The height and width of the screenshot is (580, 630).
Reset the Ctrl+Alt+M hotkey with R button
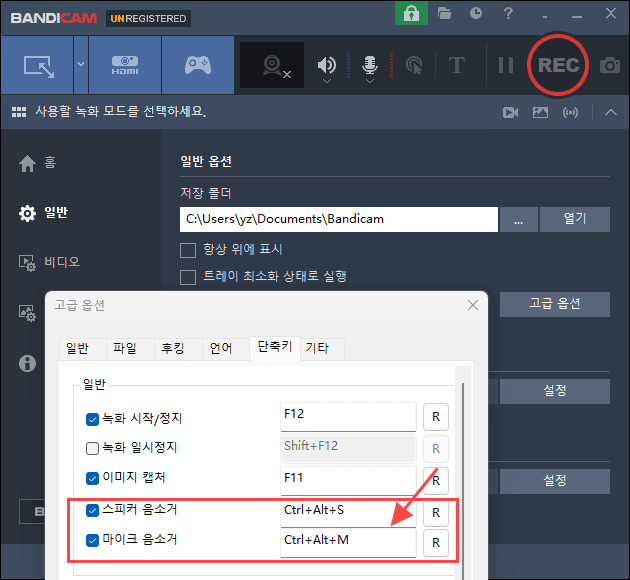coord(436,543)
